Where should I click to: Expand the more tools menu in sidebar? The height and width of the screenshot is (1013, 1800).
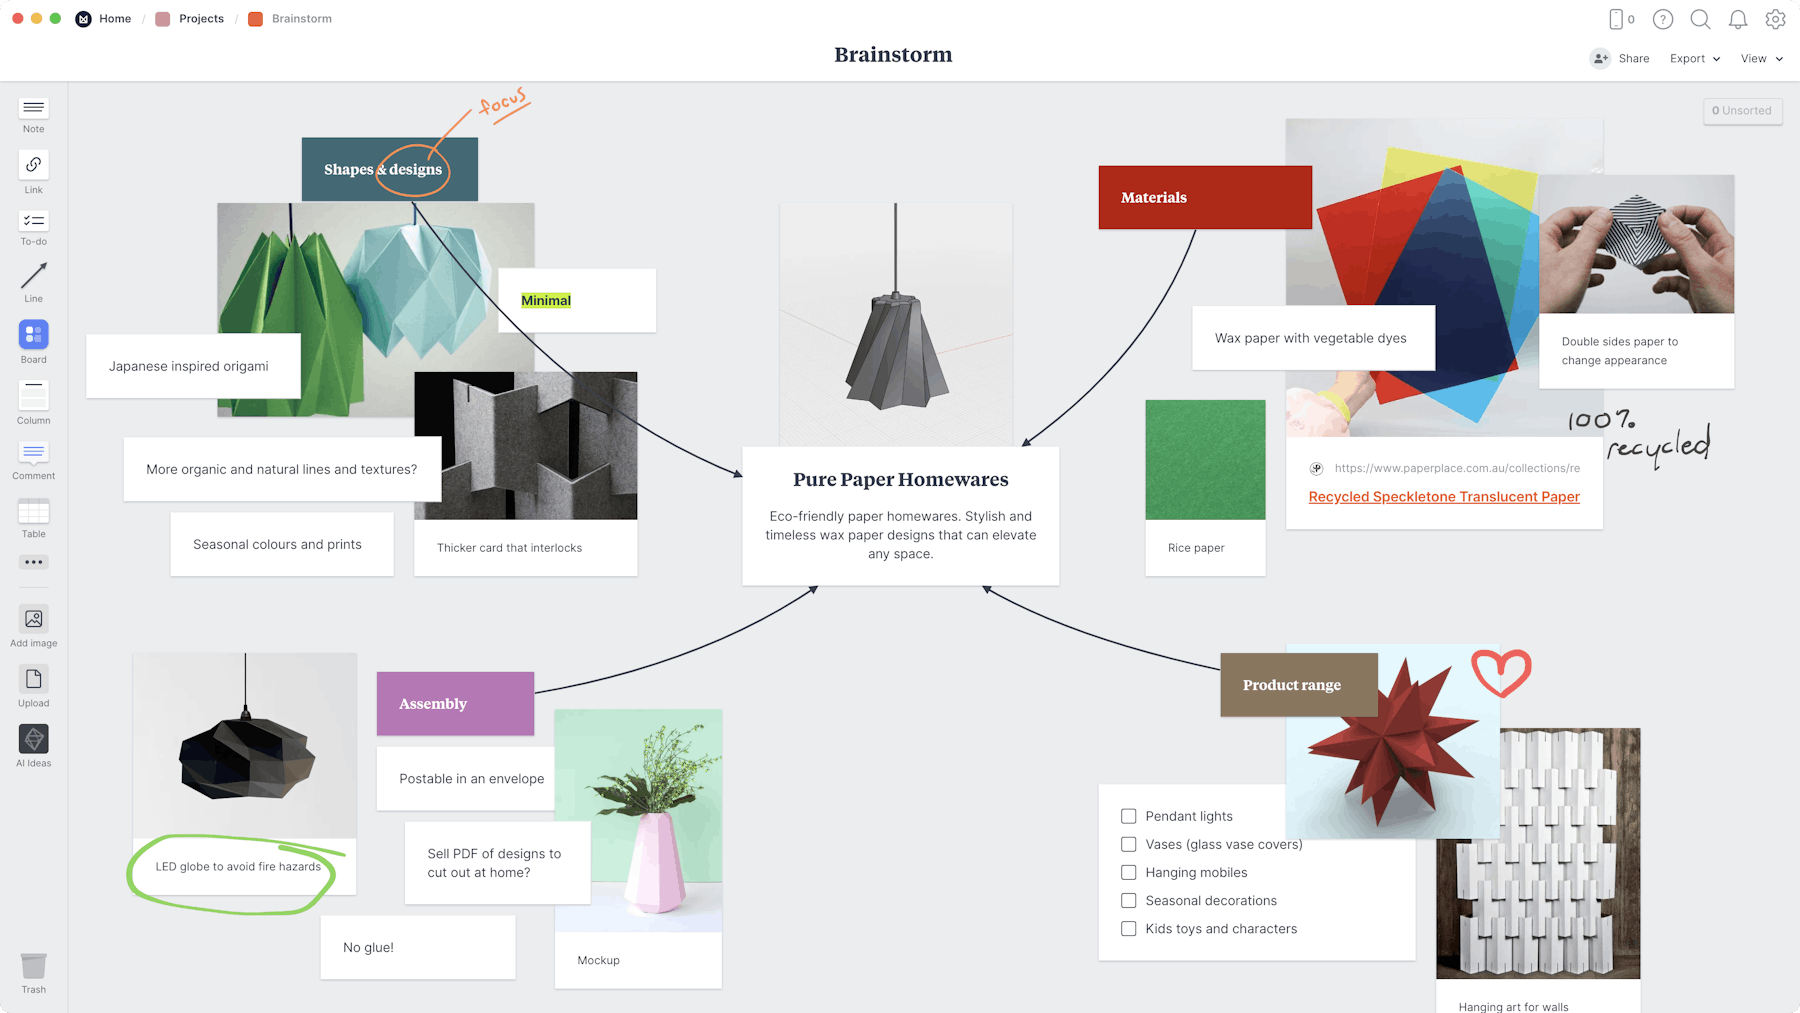[x=33, y=562]
